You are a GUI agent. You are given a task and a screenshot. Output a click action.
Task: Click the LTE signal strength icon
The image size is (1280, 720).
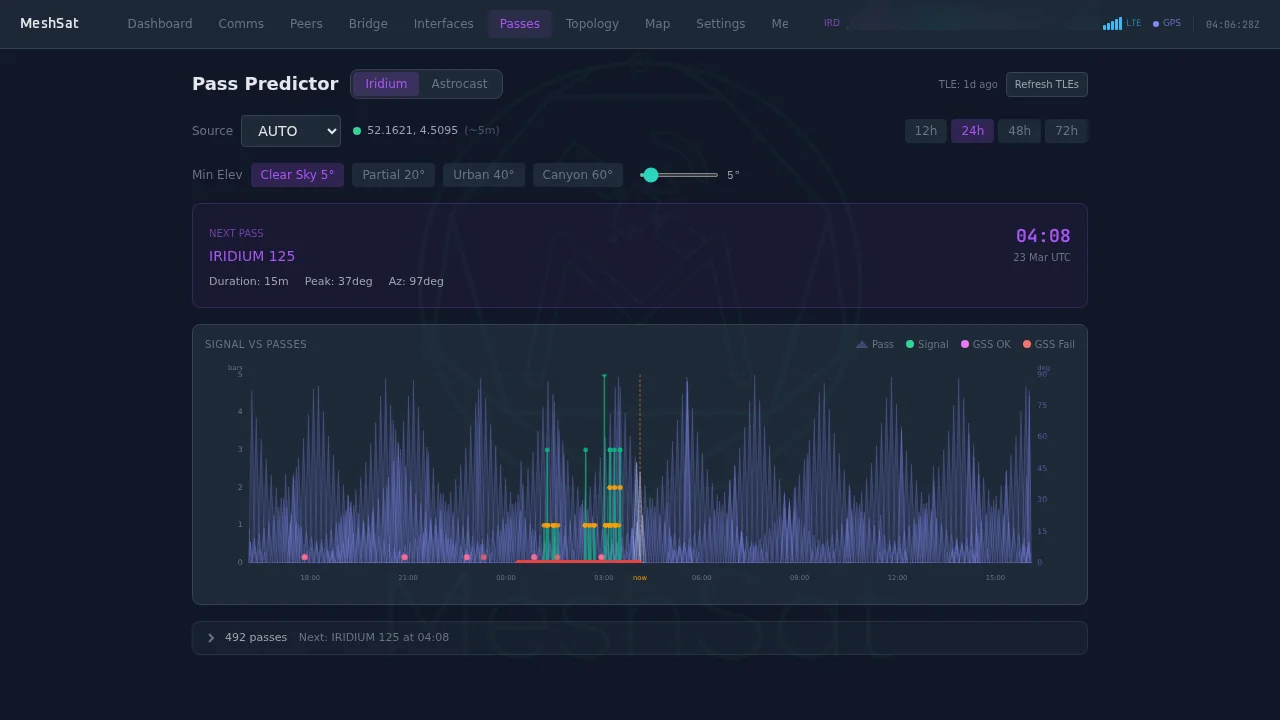[1112, 22]
